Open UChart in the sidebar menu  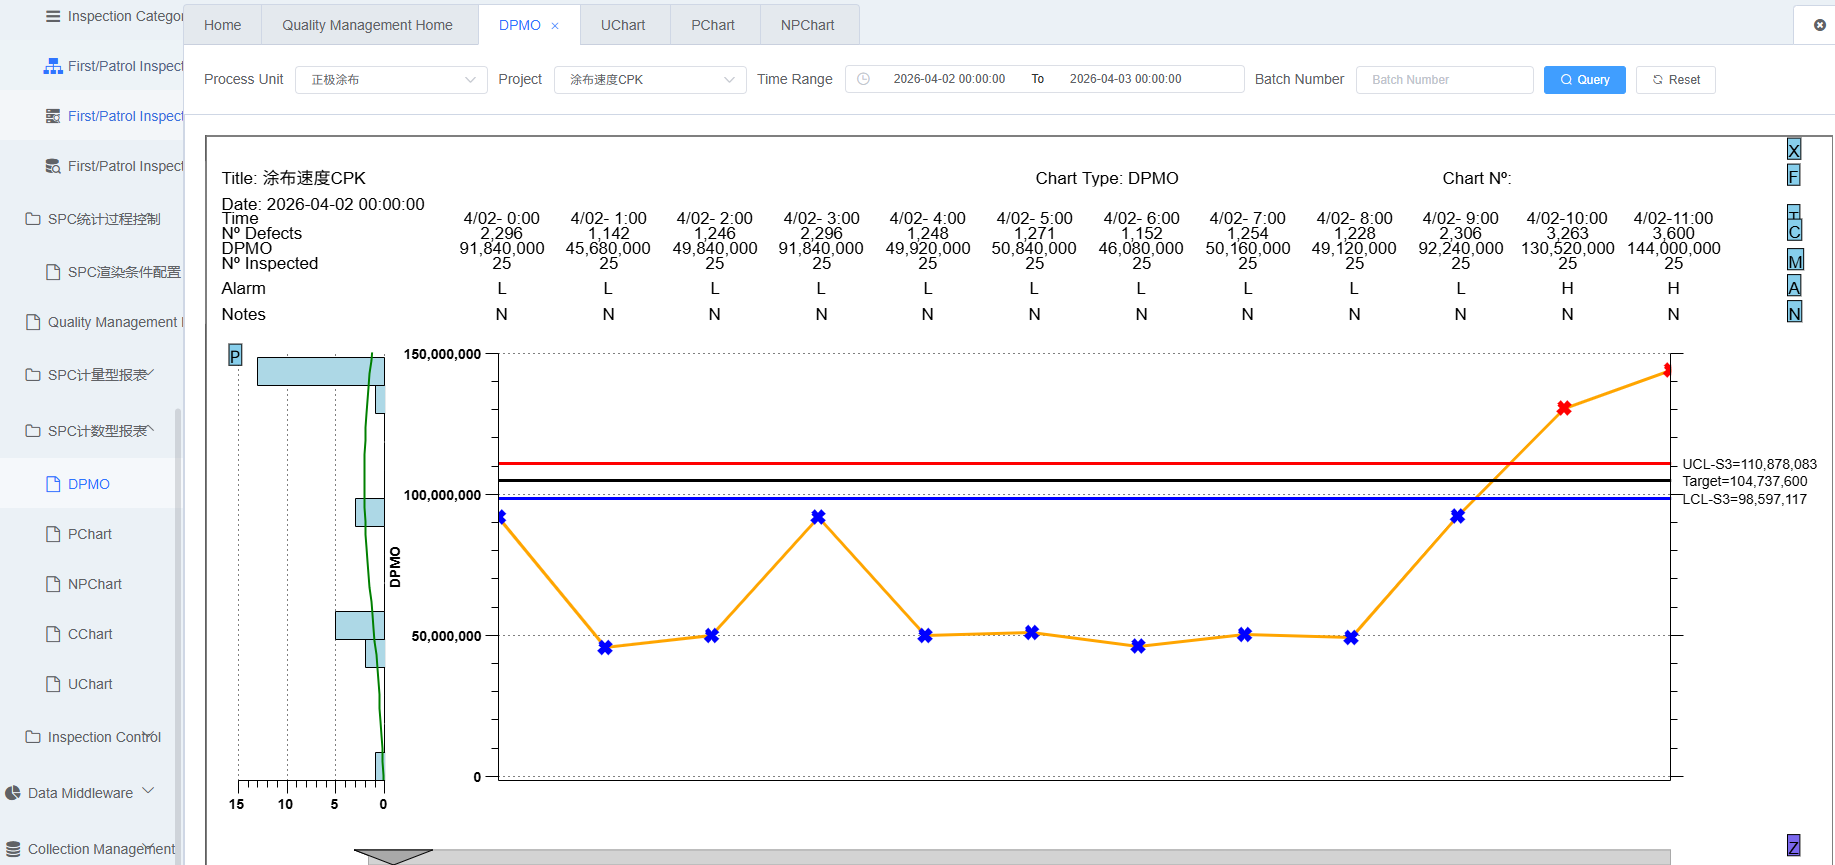coord(89,684)
